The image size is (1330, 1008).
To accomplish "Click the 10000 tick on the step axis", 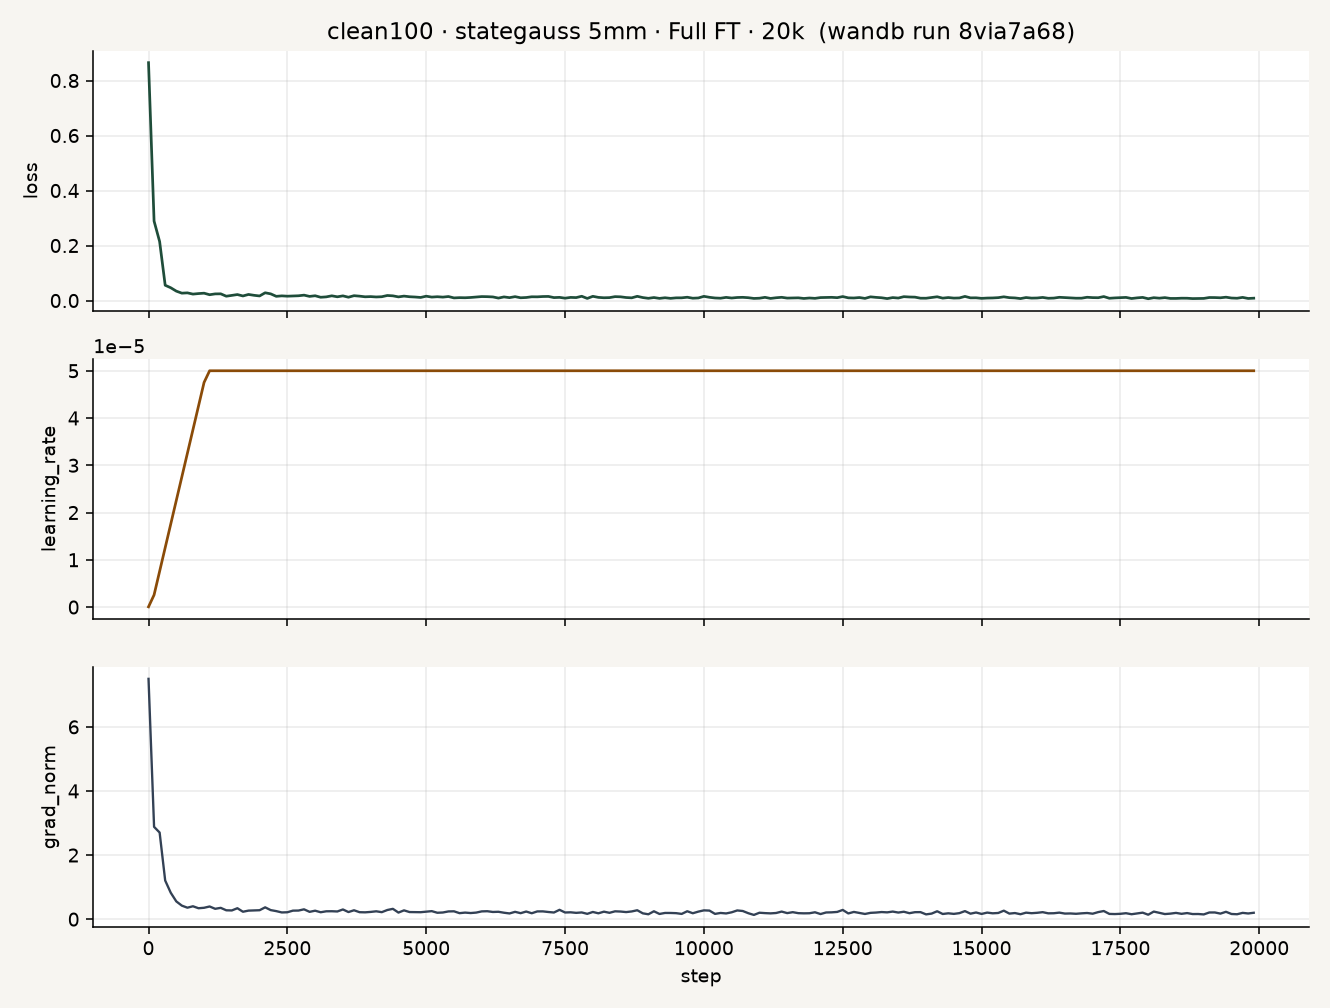I will (704, 947).
